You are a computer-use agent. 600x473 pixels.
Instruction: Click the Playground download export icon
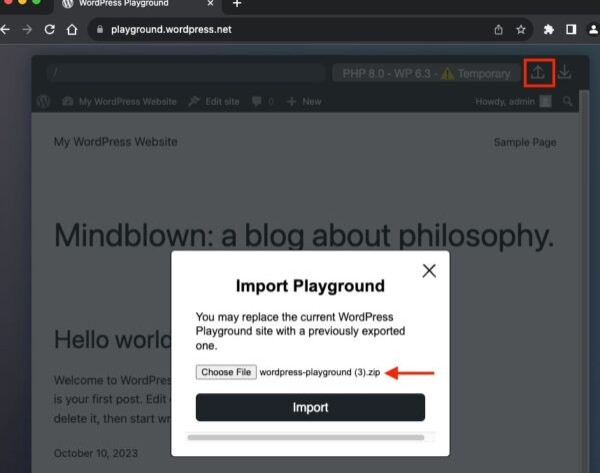[x=564, y=72]
